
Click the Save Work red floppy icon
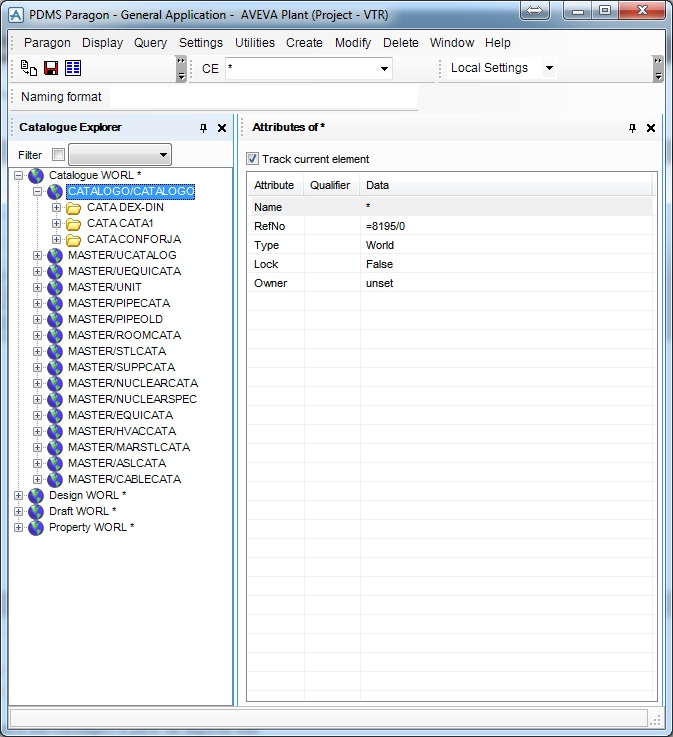(x=51, y=68)
